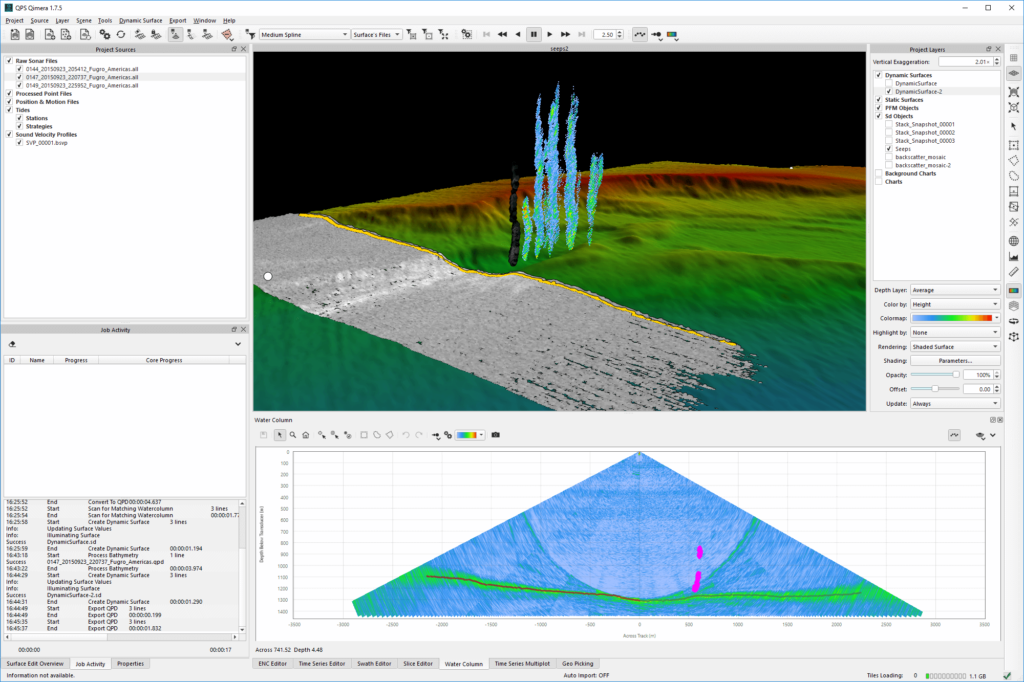Switch to the Swath Editor tab
Viewport: 1024px width, 682px height.
[376, 663]
